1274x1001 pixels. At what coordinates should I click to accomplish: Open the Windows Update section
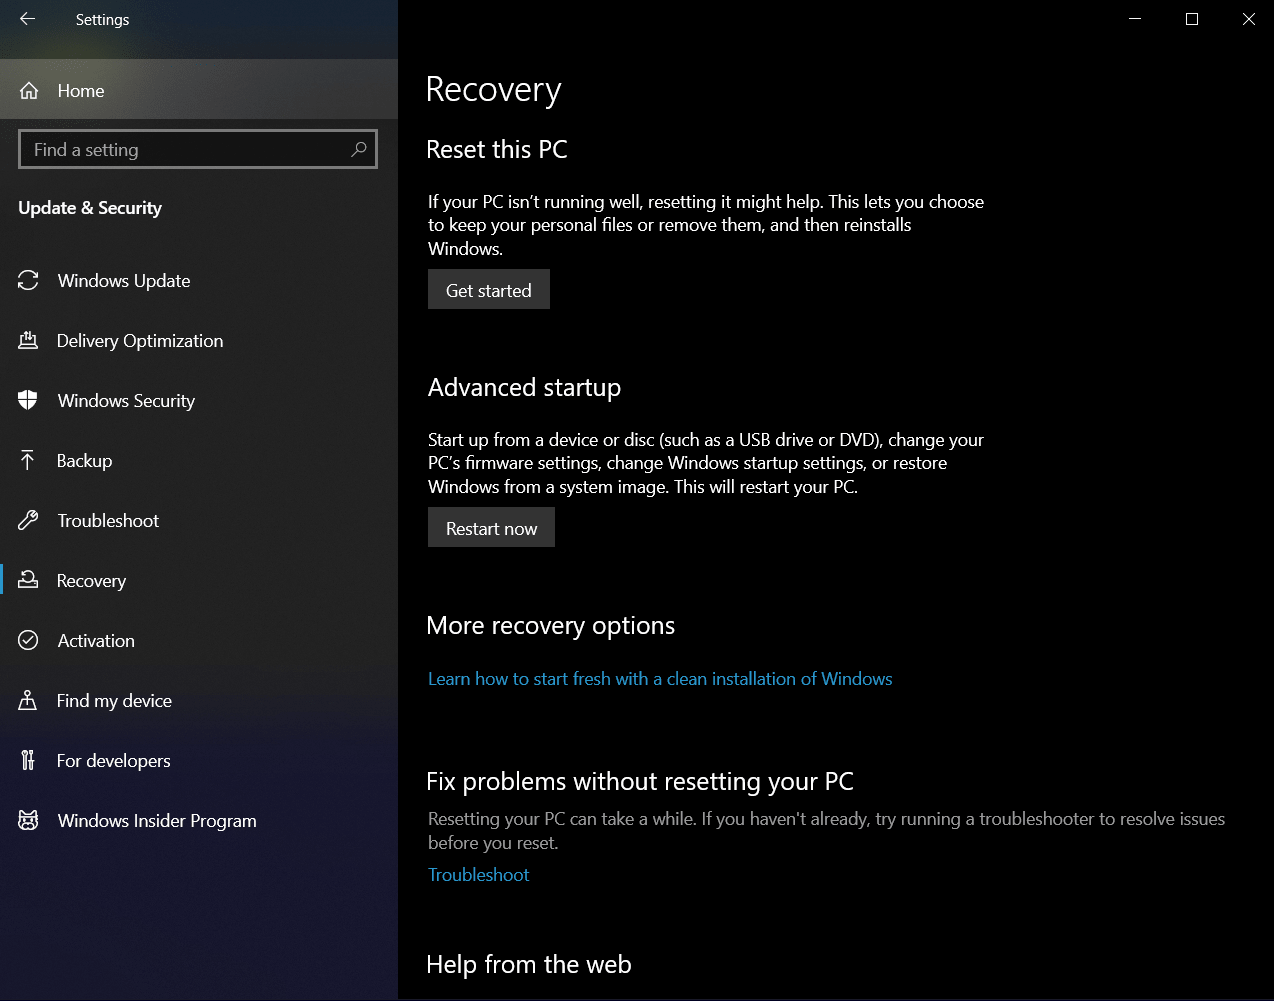click(199, 281)
